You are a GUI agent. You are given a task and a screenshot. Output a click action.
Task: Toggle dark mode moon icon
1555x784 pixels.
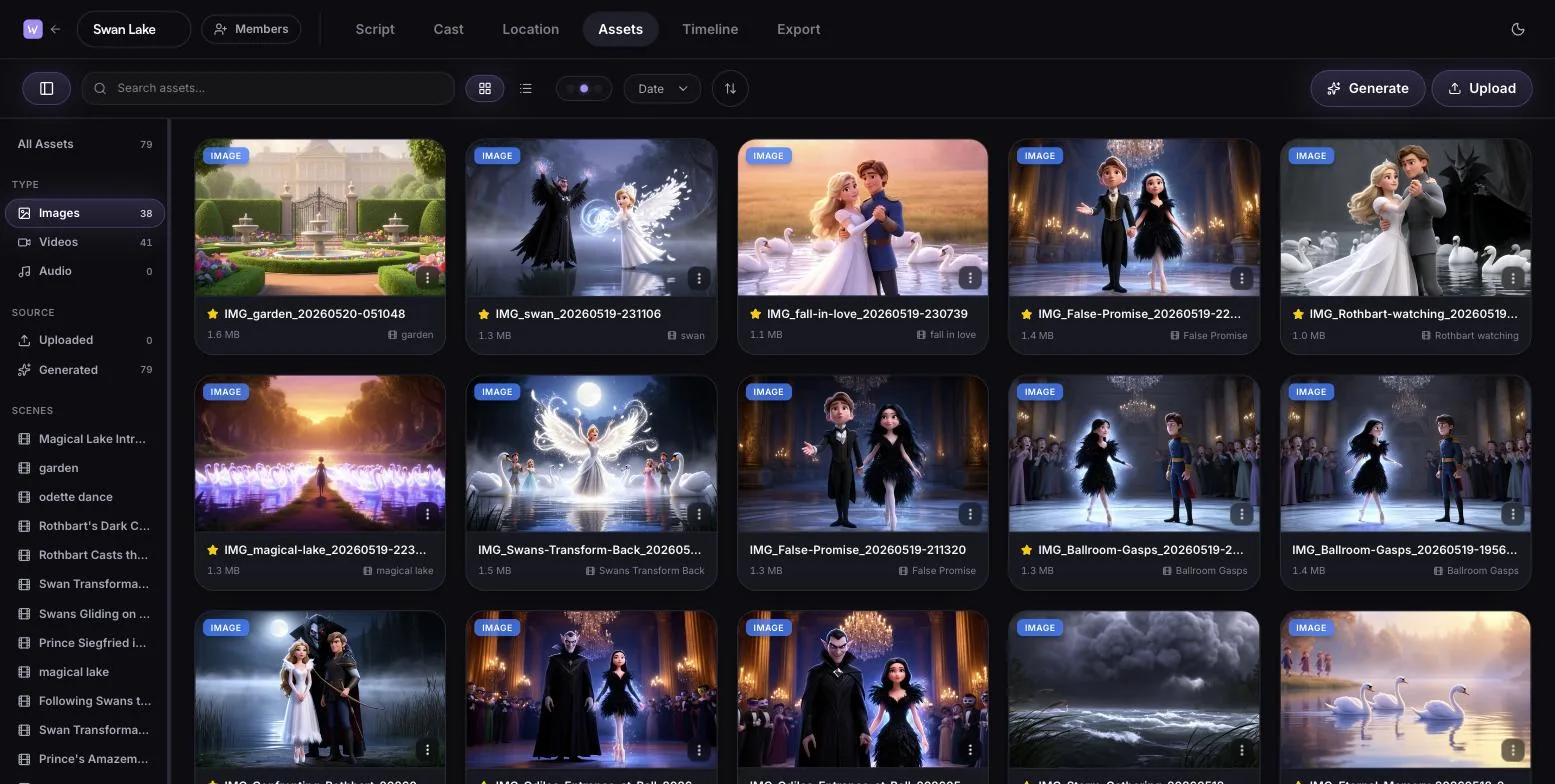coord(1518,29)
